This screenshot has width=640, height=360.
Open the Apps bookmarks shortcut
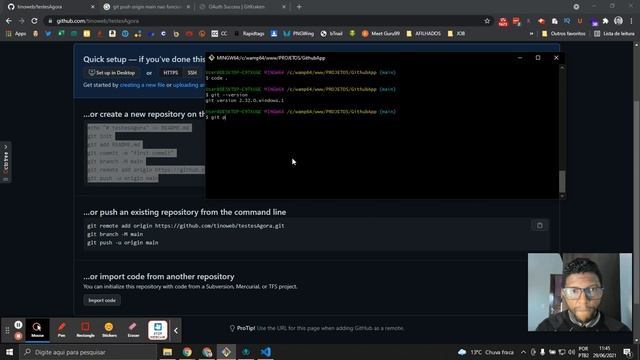pyautogui.click(x=16, y=34)
